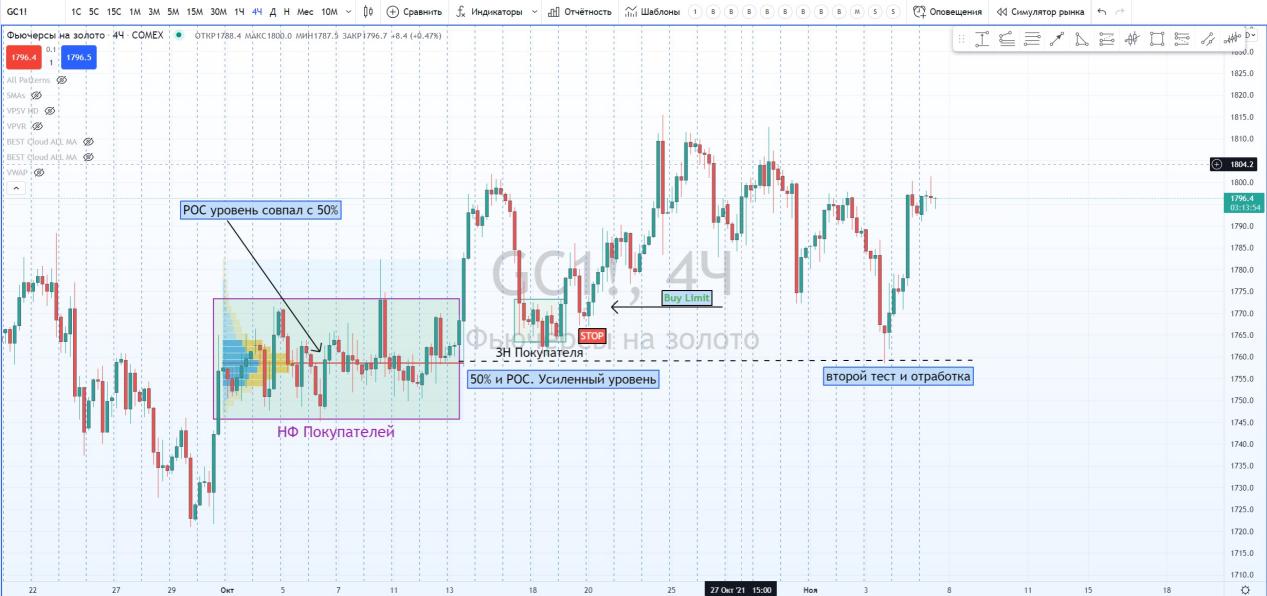Toggle visibility of All Patterns indicator
Viewport: 1267px width, 596px height.
point(61,80)
